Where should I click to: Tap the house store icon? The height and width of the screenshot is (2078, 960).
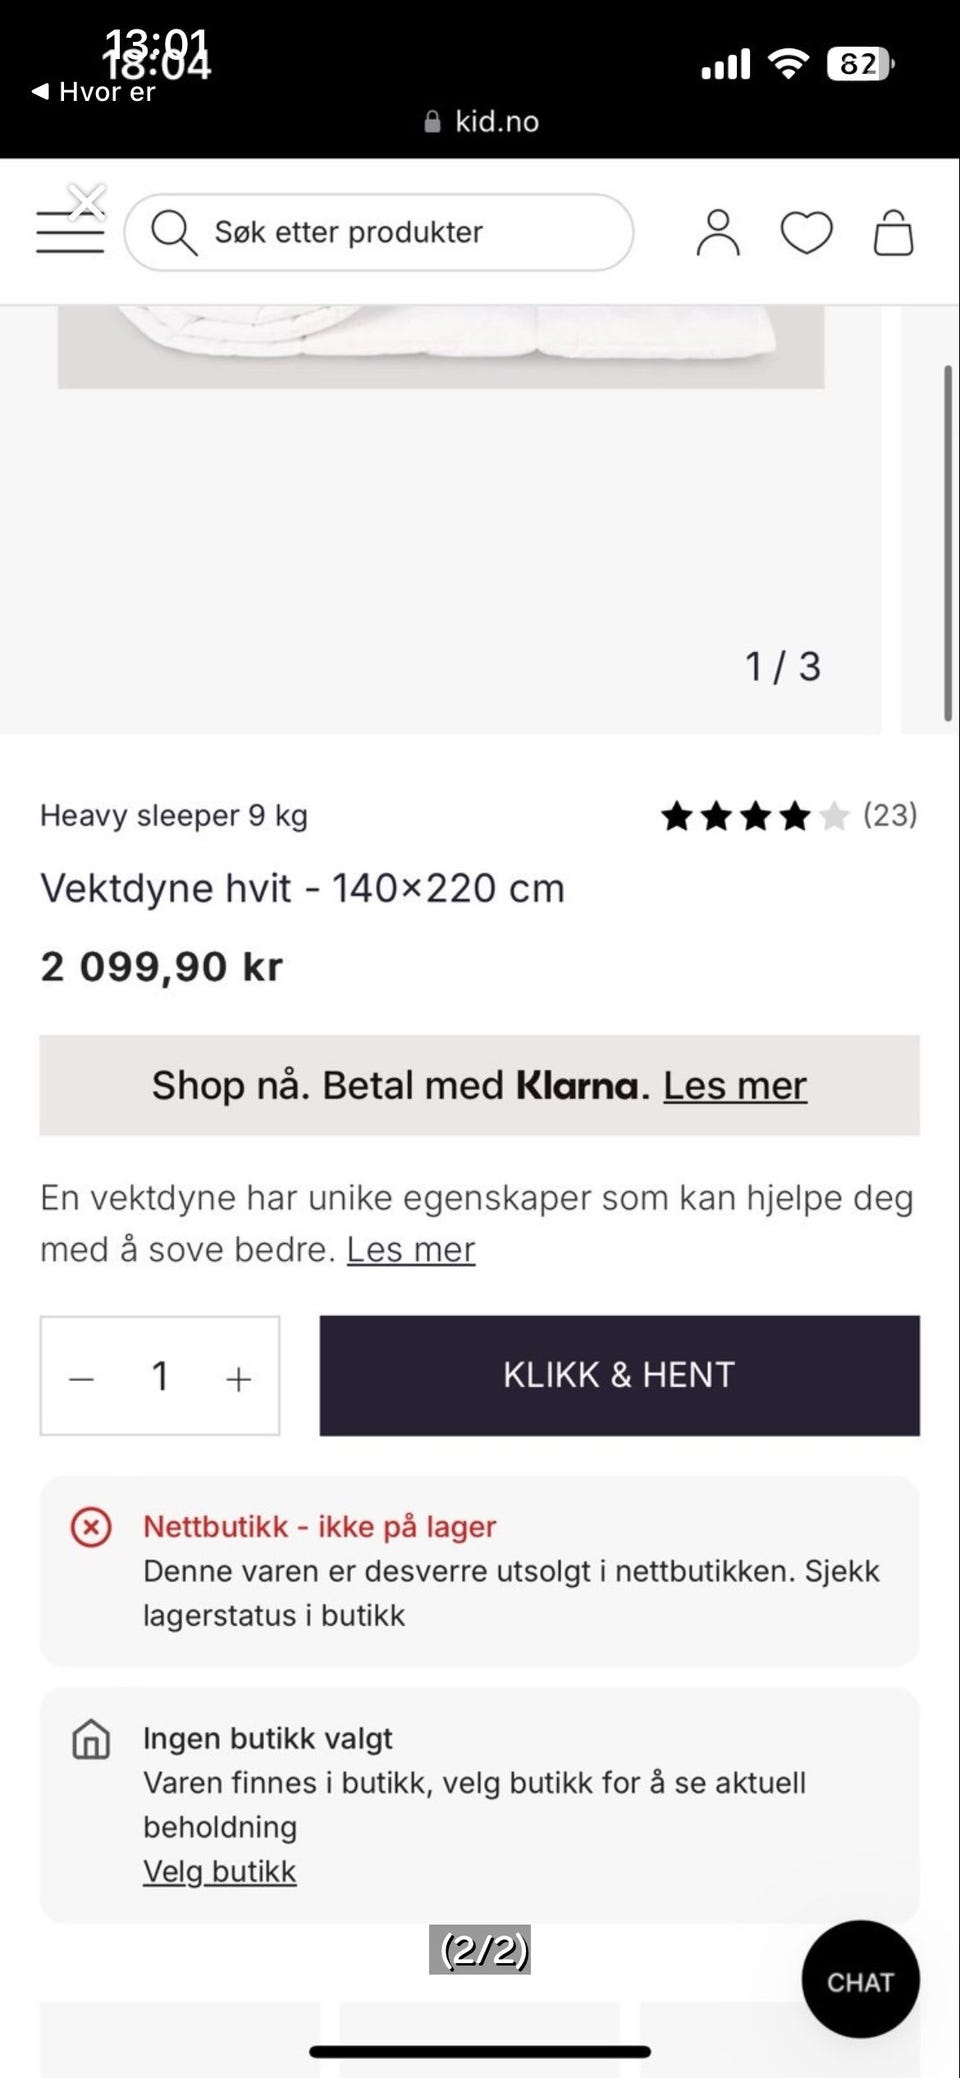(91, 1738)
